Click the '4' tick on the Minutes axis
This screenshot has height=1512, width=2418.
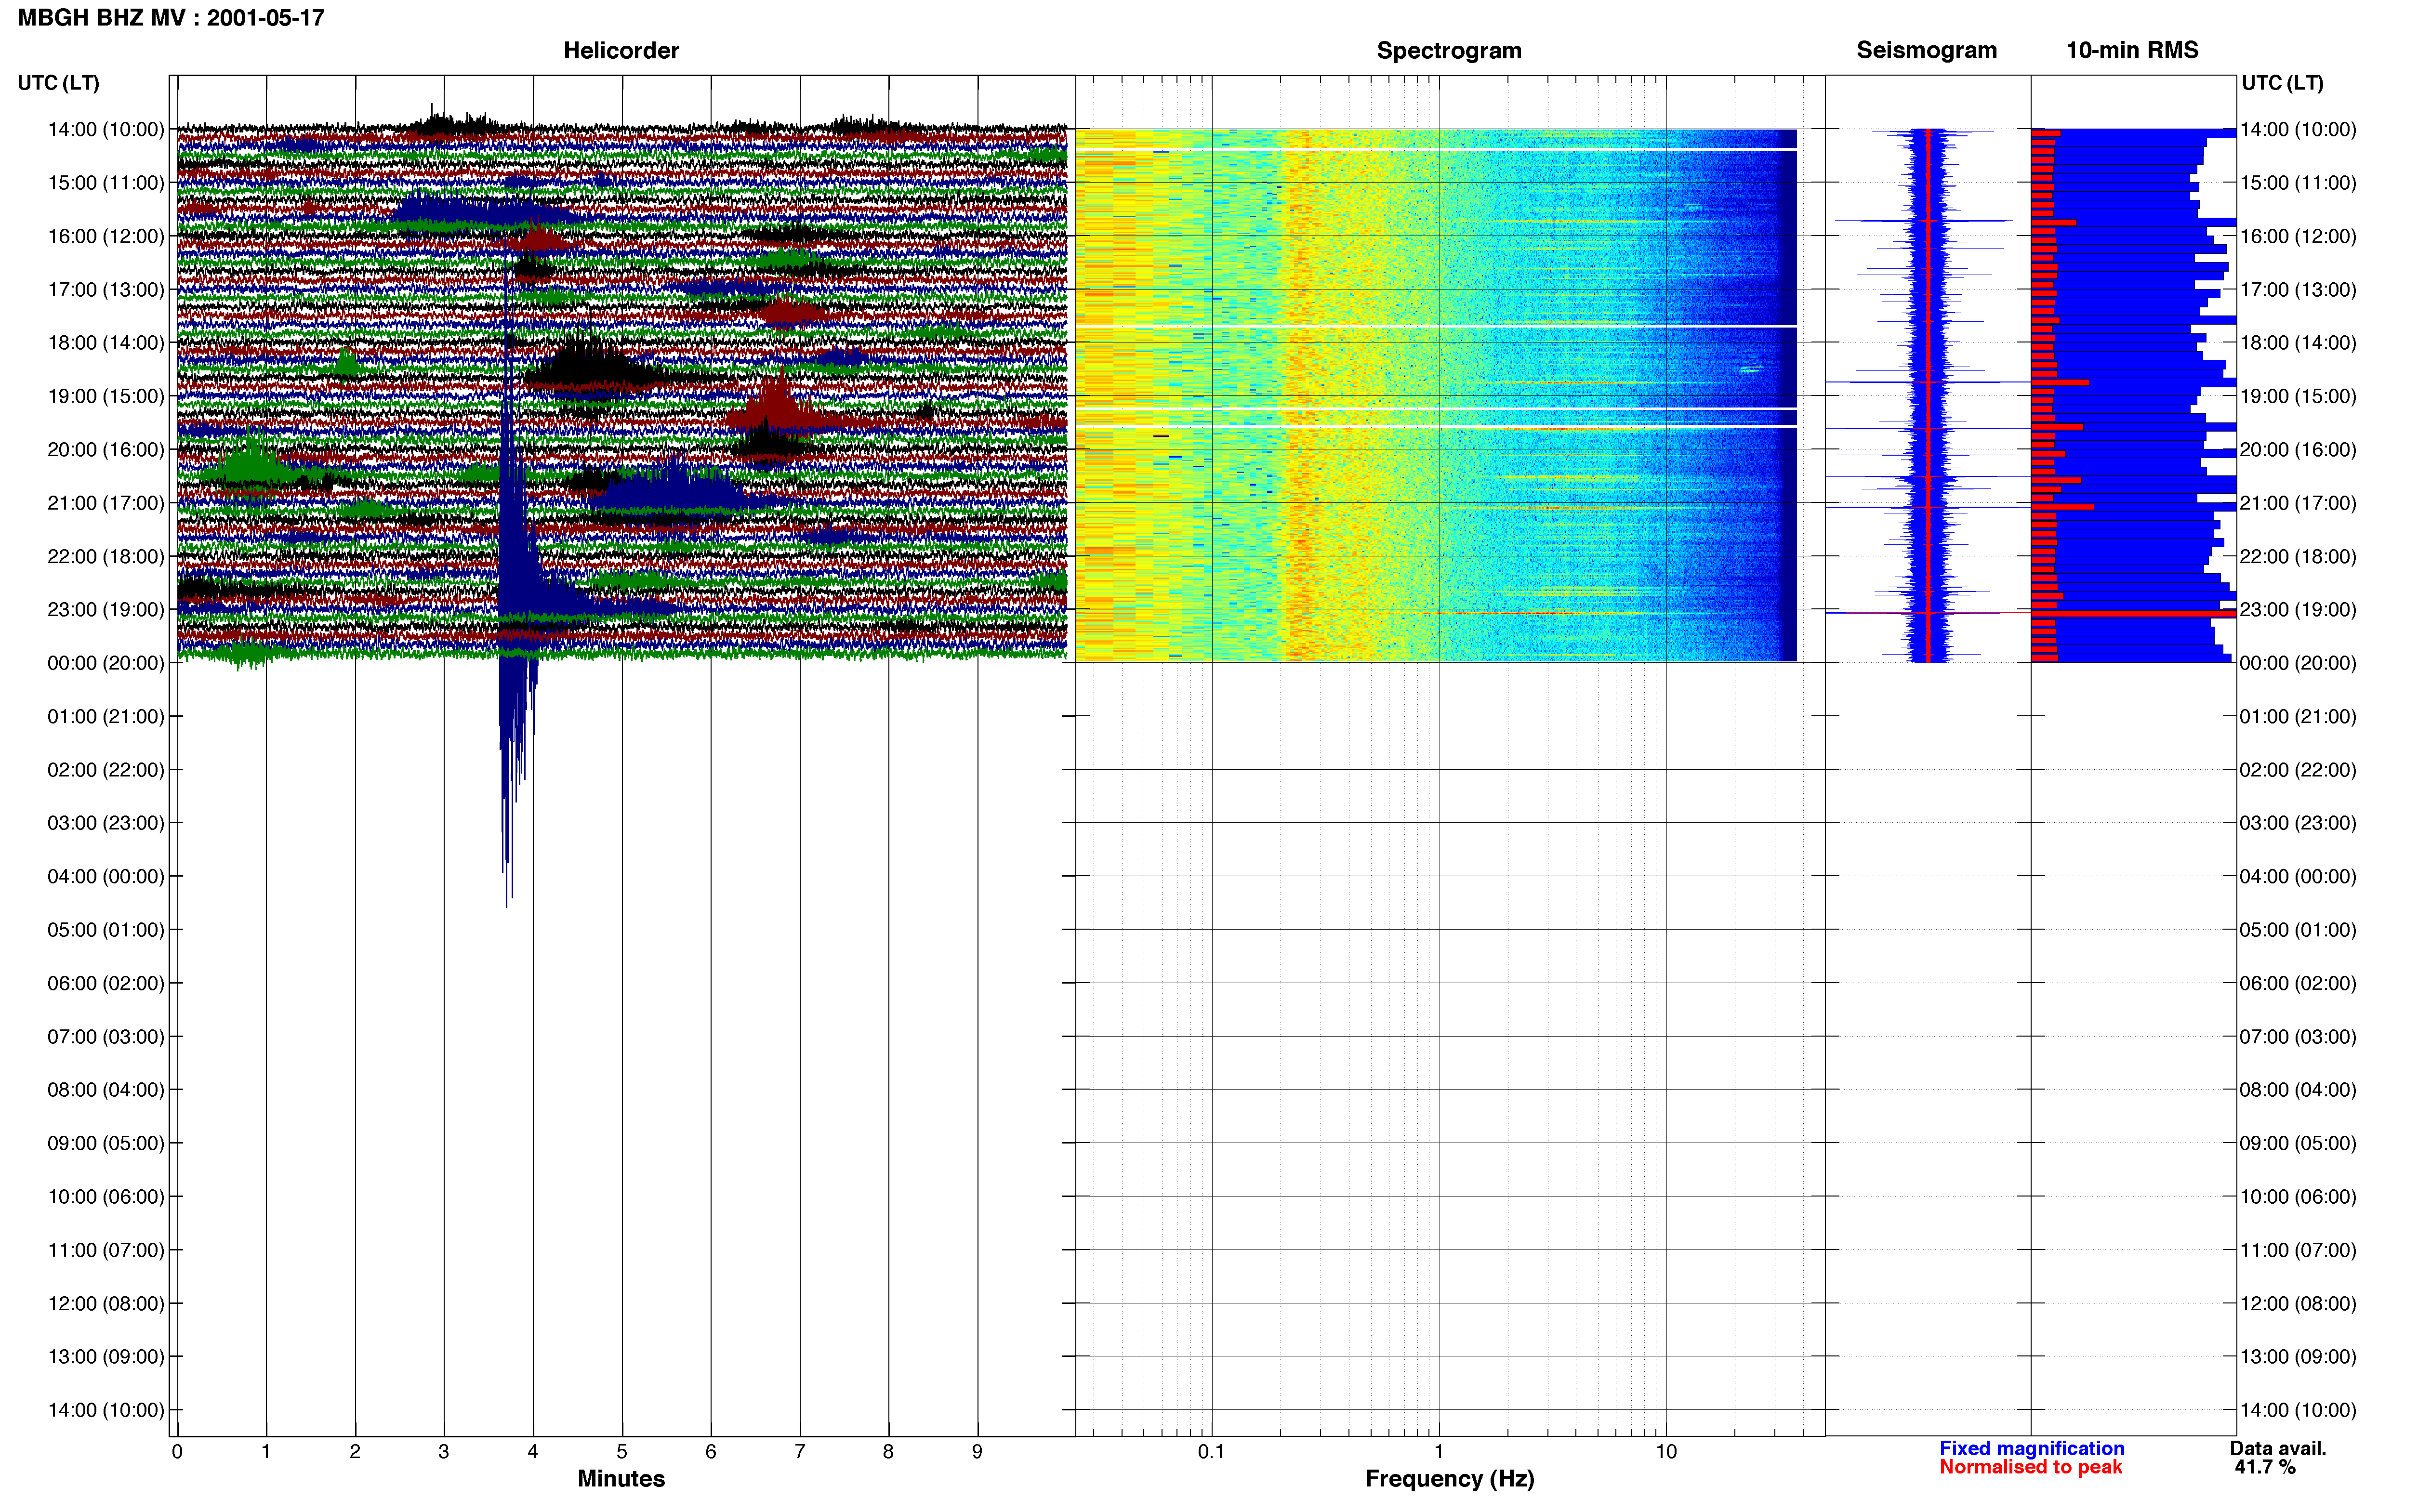tap(533, 1452)
